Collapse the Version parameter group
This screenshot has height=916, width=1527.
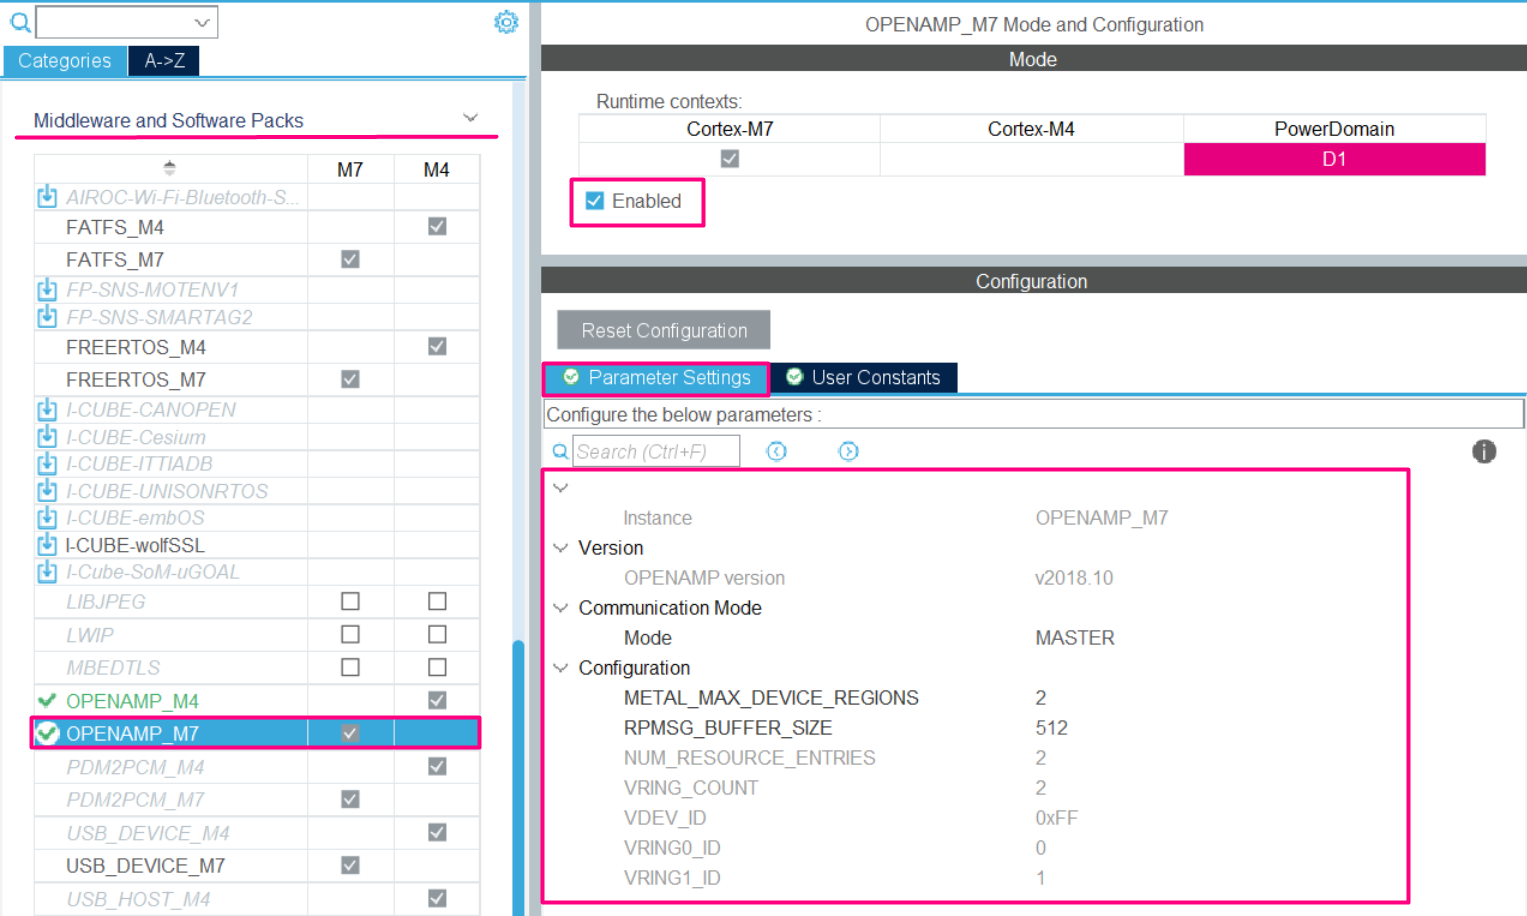pyautogui.click(x=560, y=547)
